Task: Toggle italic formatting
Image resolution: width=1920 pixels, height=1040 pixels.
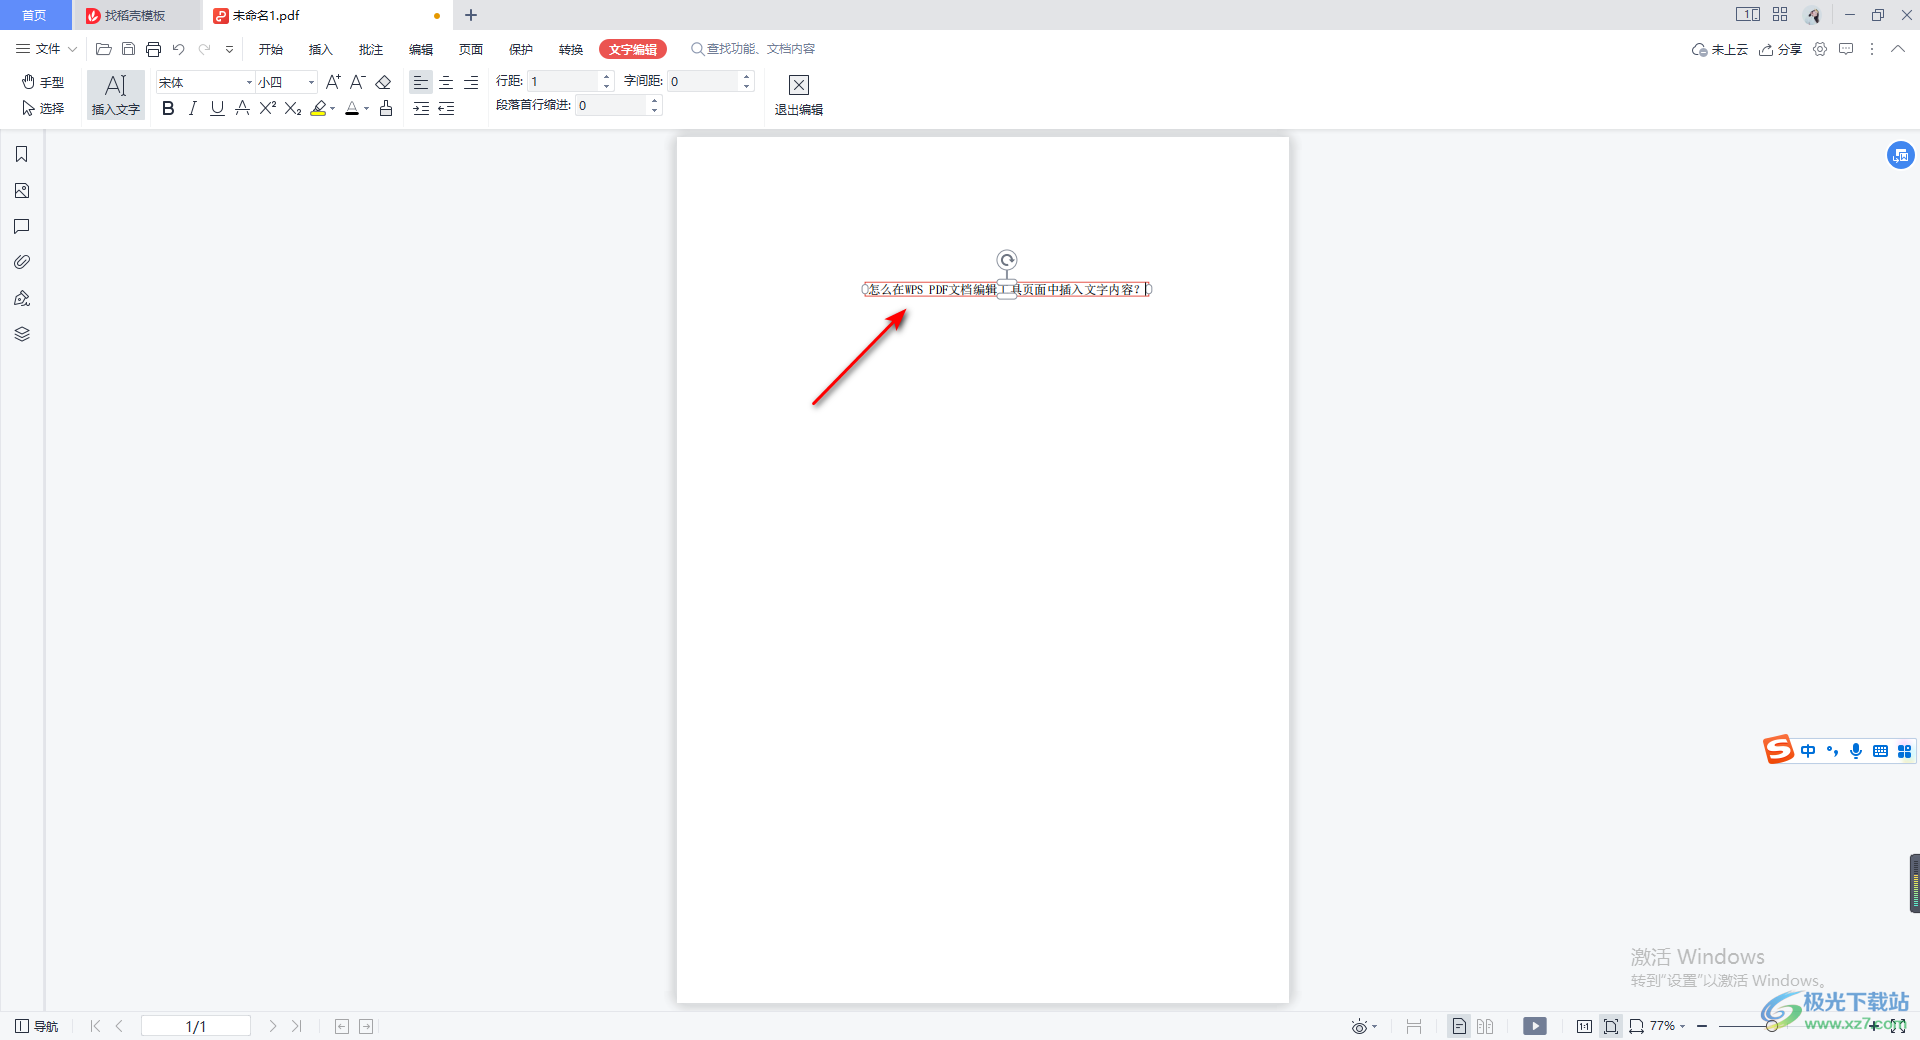Action: pyautogui.click(x=193, y=108)
